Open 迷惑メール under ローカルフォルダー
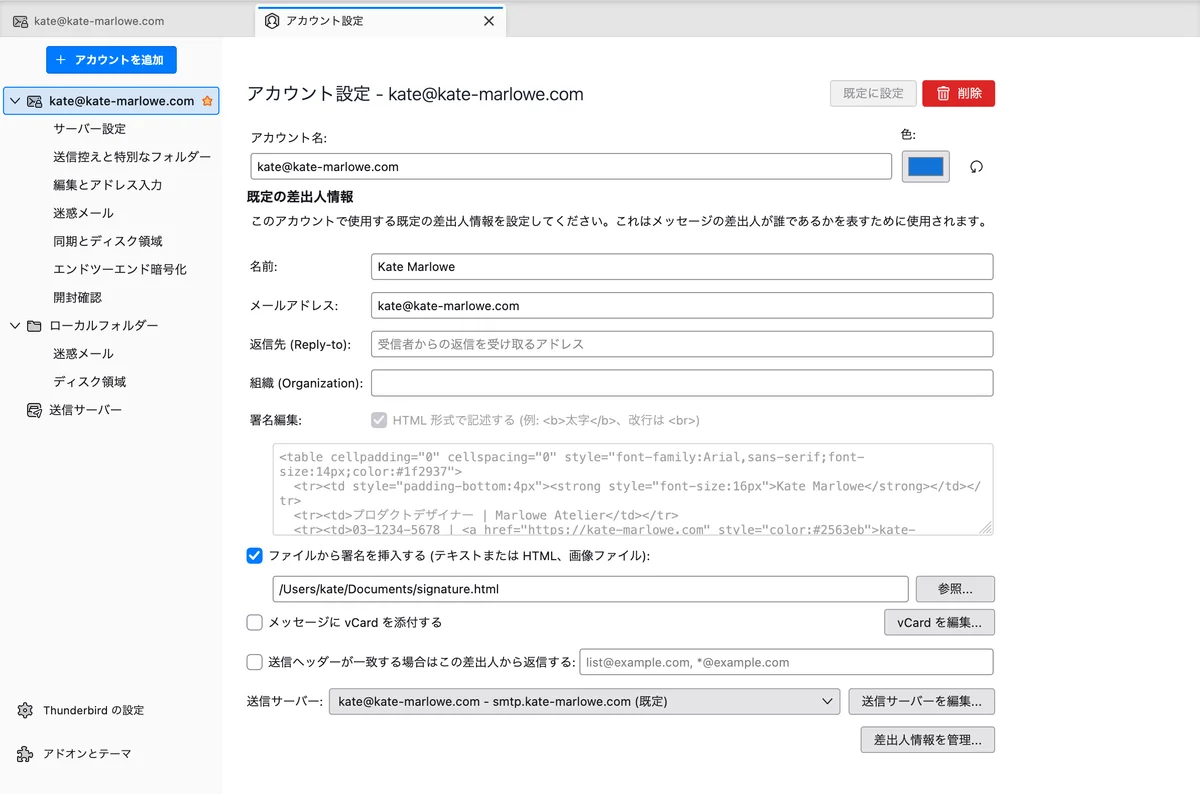 (83, 354)
